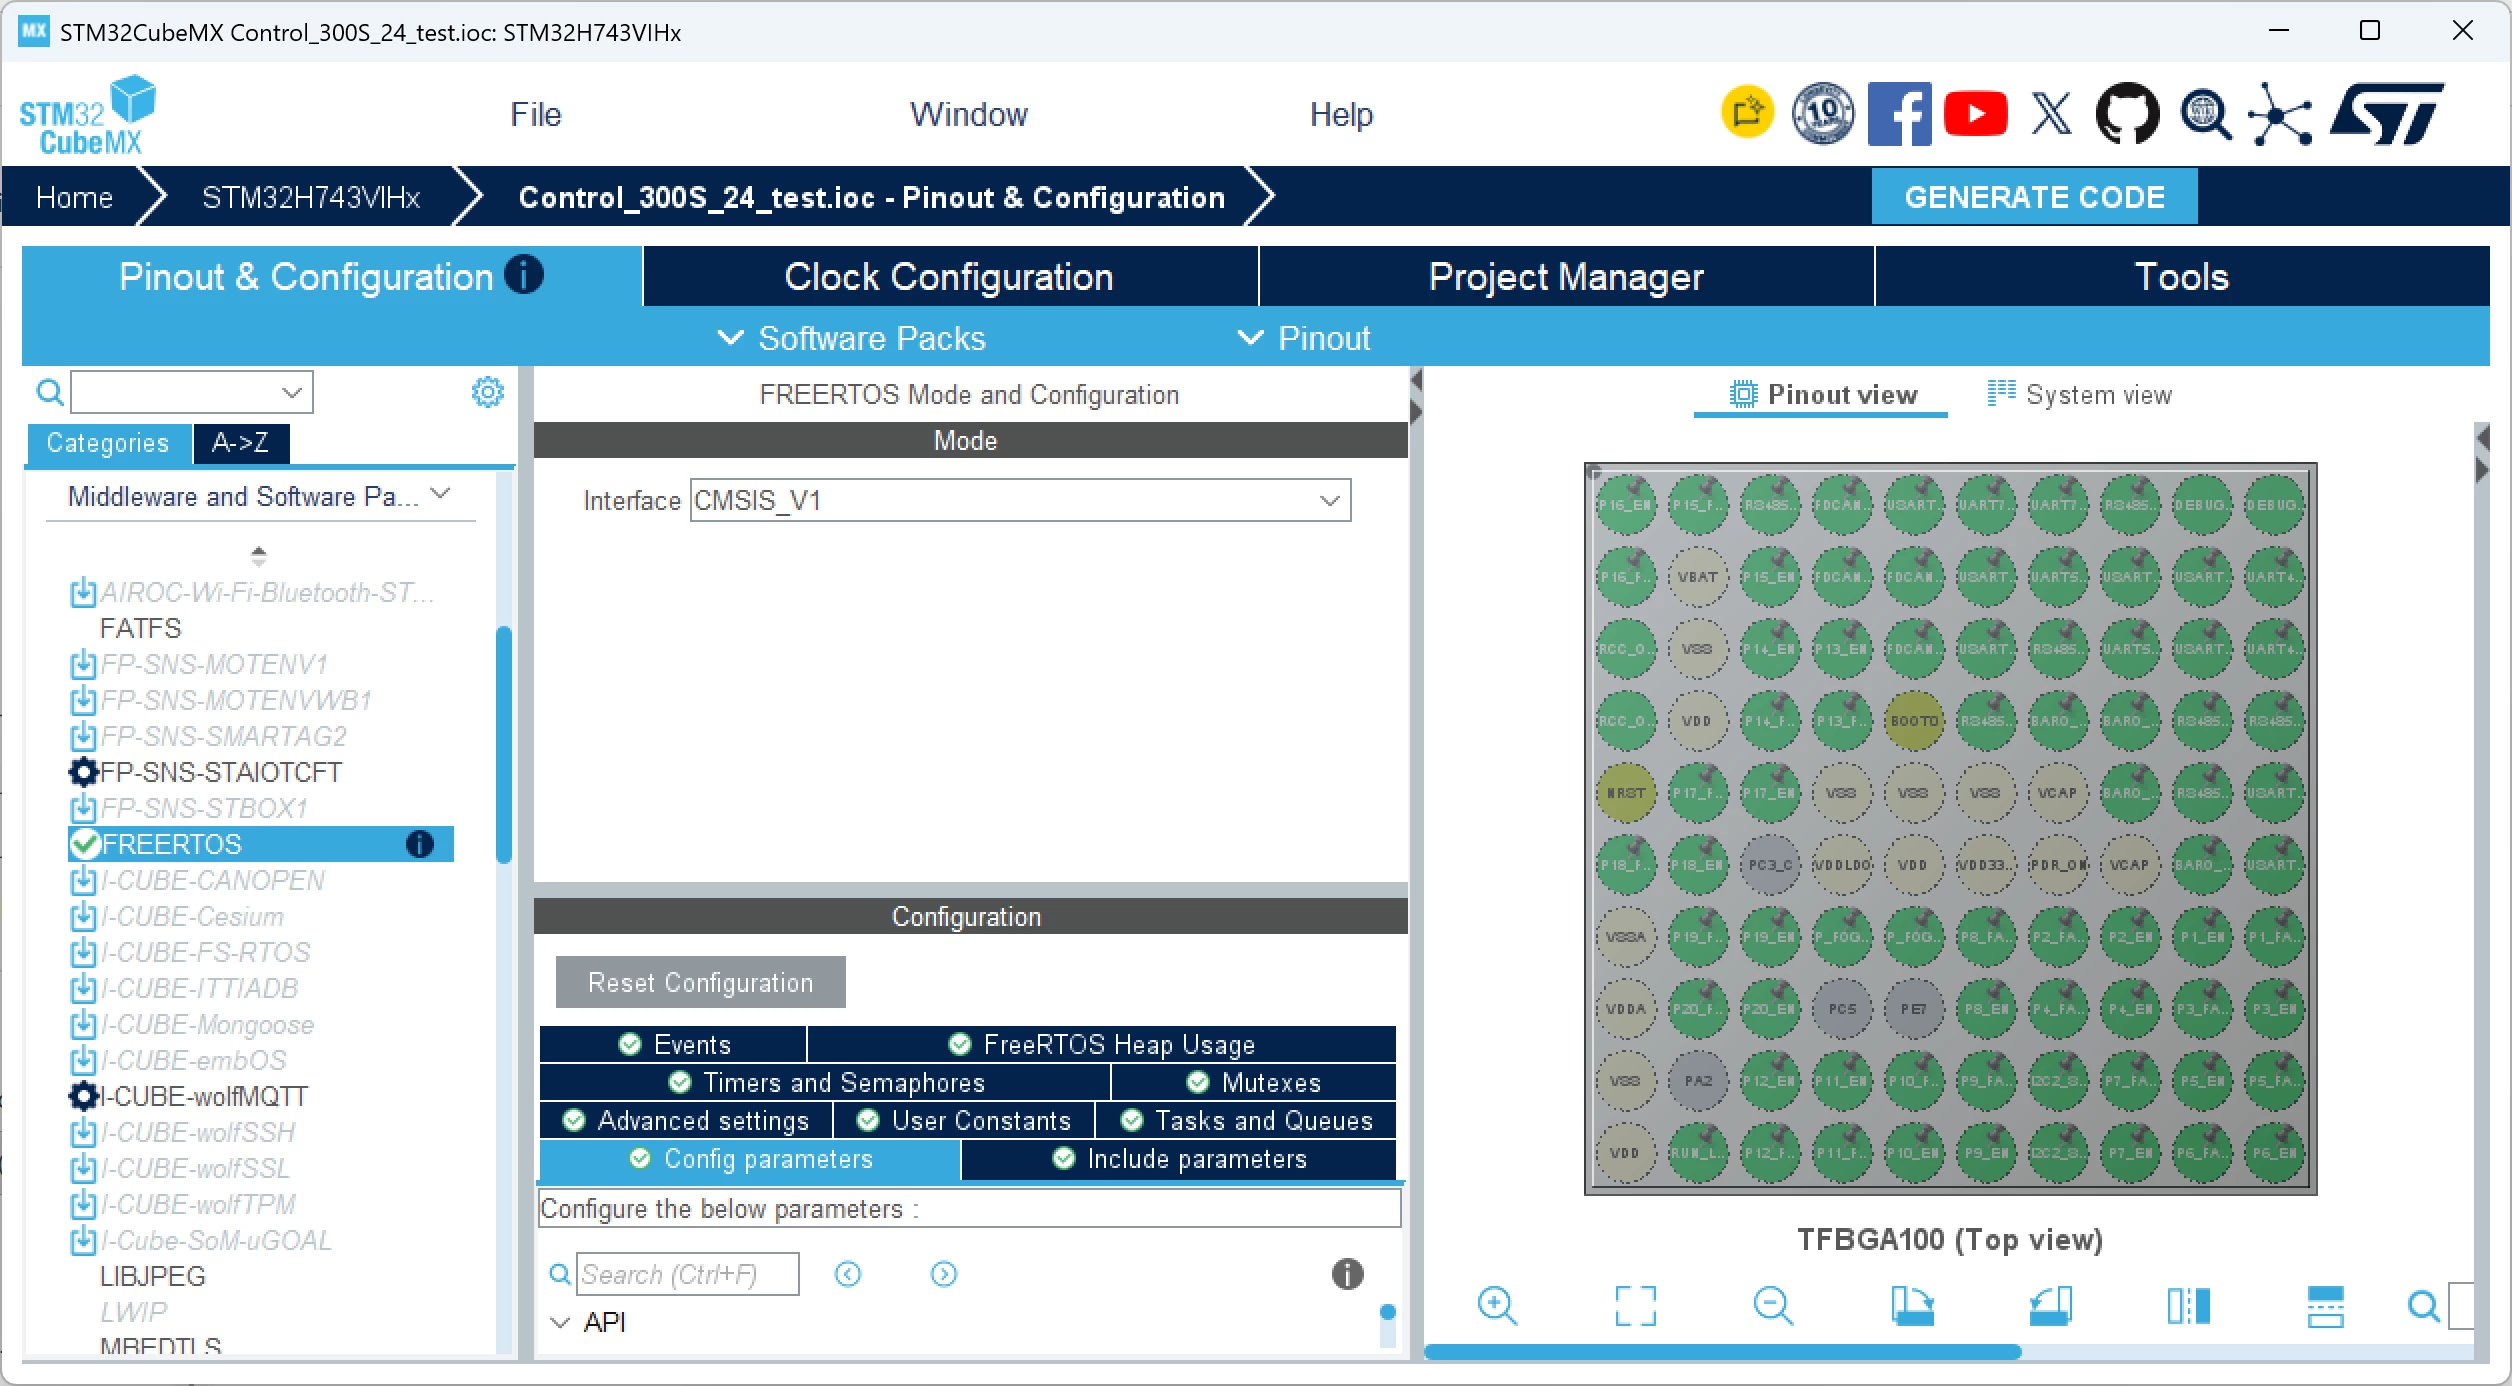Viewport: 2512px width, 1386px height.
Task: Open the yellow updates notification icon
Action: [1747, 112]
